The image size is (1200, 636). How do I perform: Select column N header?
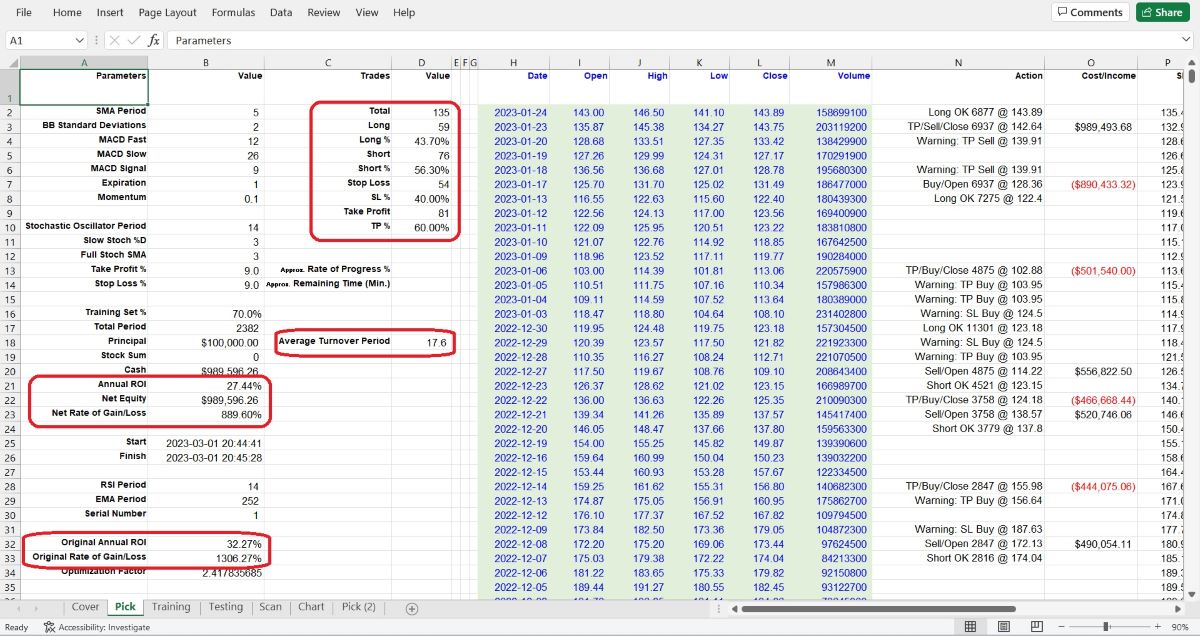[x=958, y=63]
